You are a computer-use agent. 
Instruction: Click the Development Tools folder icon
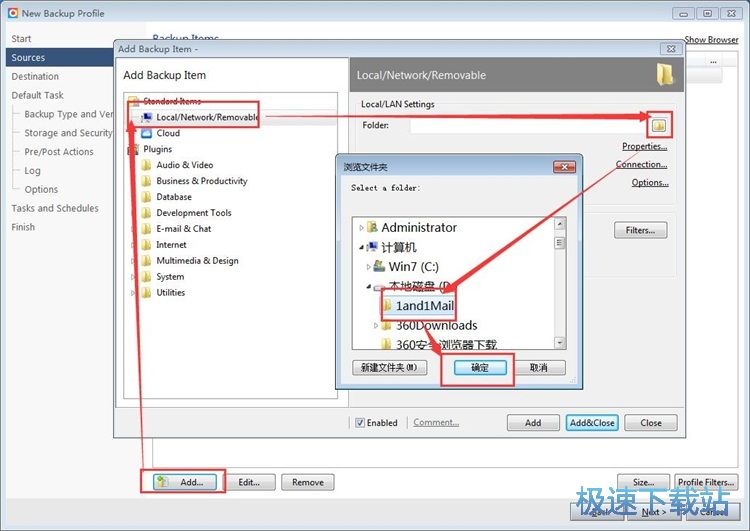point(146,213)
